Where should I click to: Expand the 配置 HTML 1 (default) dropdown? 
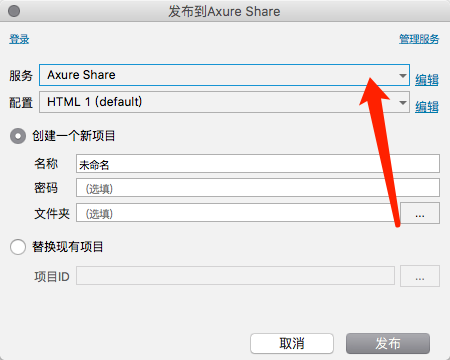click(224, 102)
